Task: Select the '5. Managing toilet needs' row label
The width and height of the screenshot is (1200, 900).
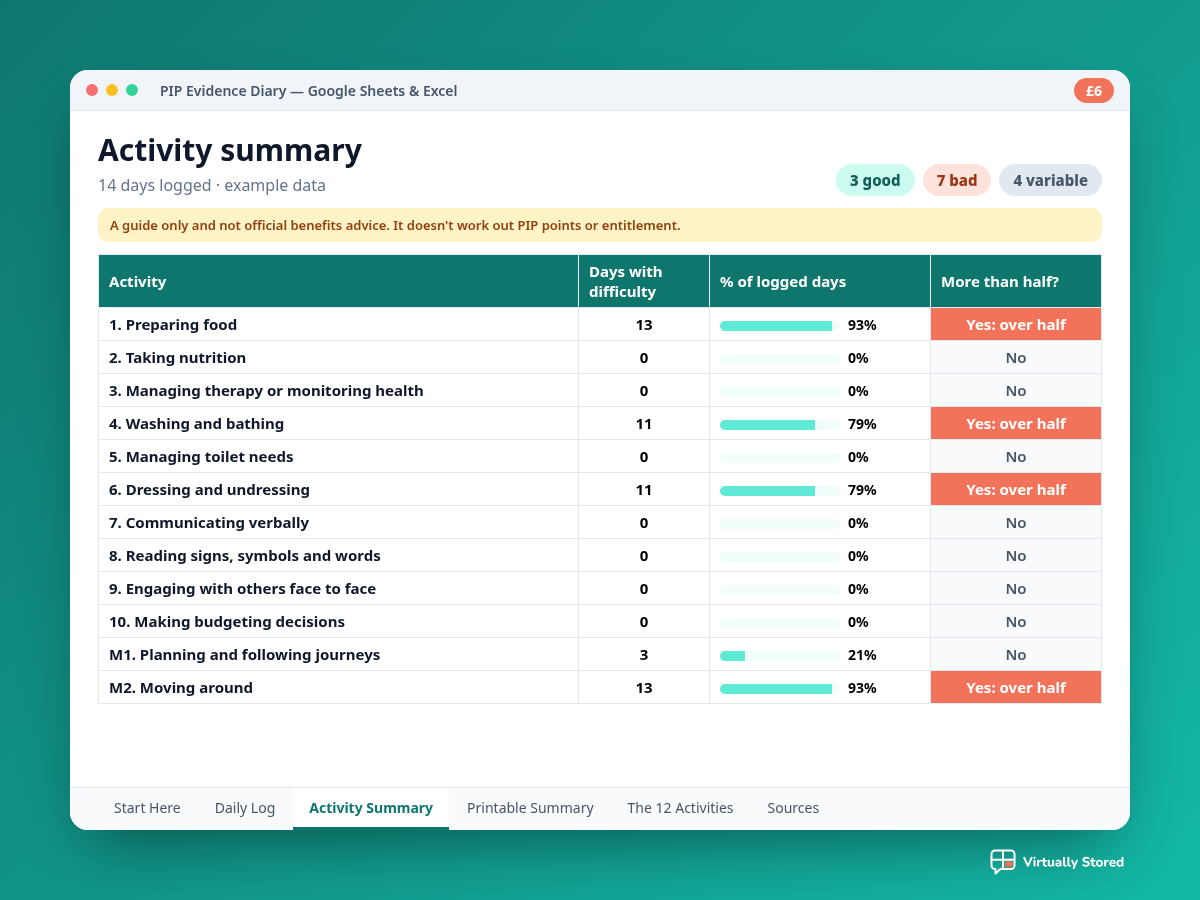Action: [201, 457]
